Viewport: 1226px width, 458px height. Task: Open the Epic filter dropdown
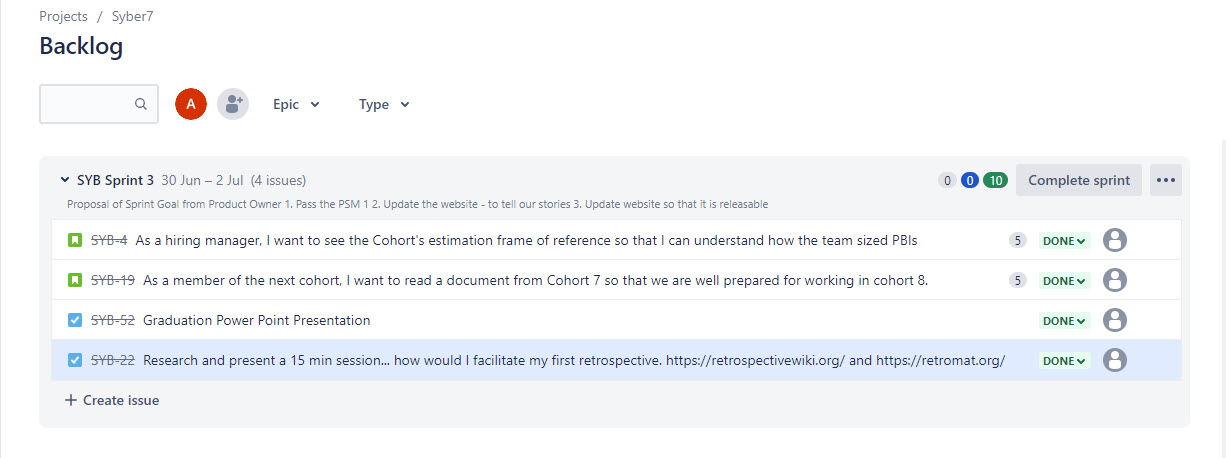(296, 104)
